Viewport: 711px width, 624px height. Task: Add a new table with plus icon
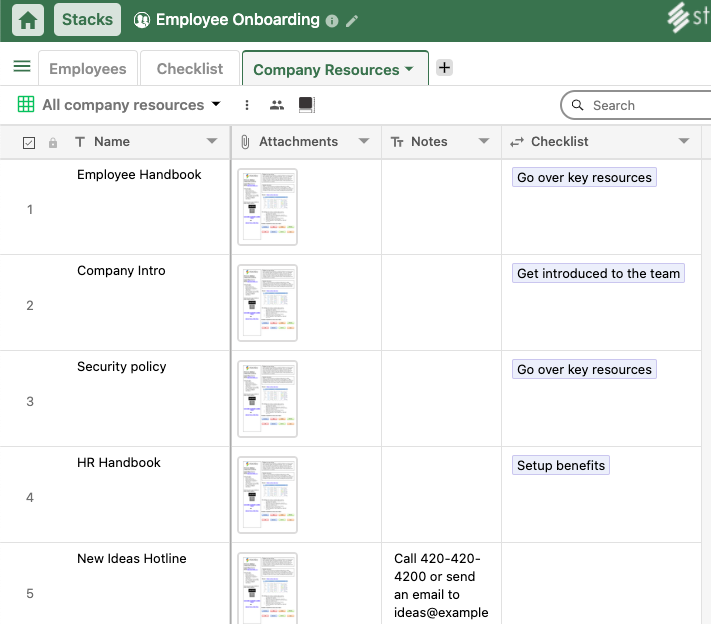[445, 68]
